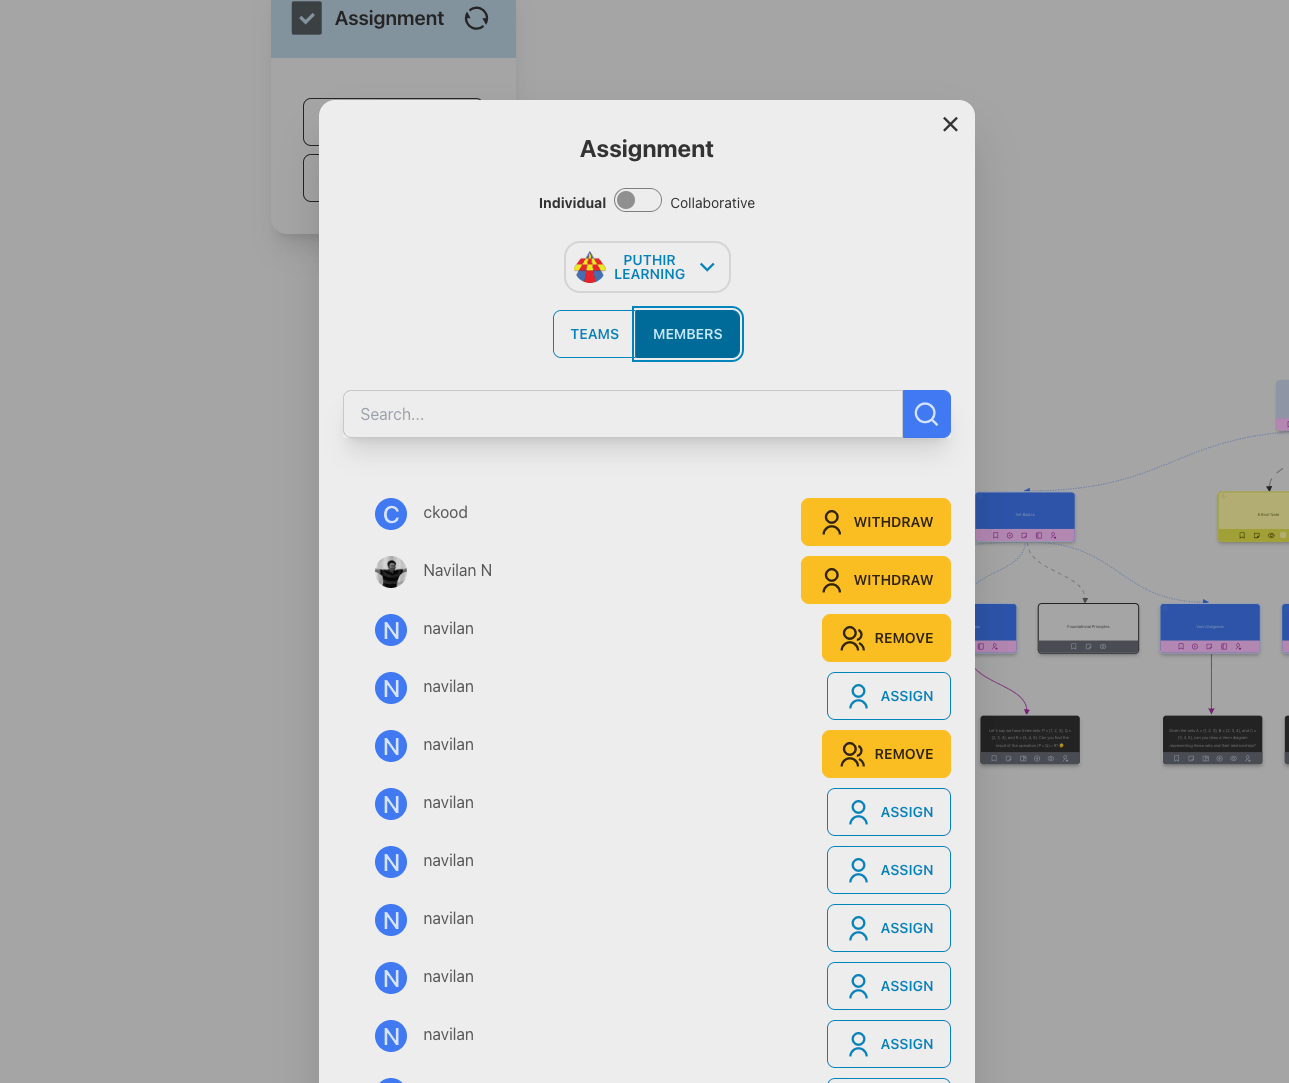Switch to the Teams tab
1289x1083 pixels.
coord(594,334)
